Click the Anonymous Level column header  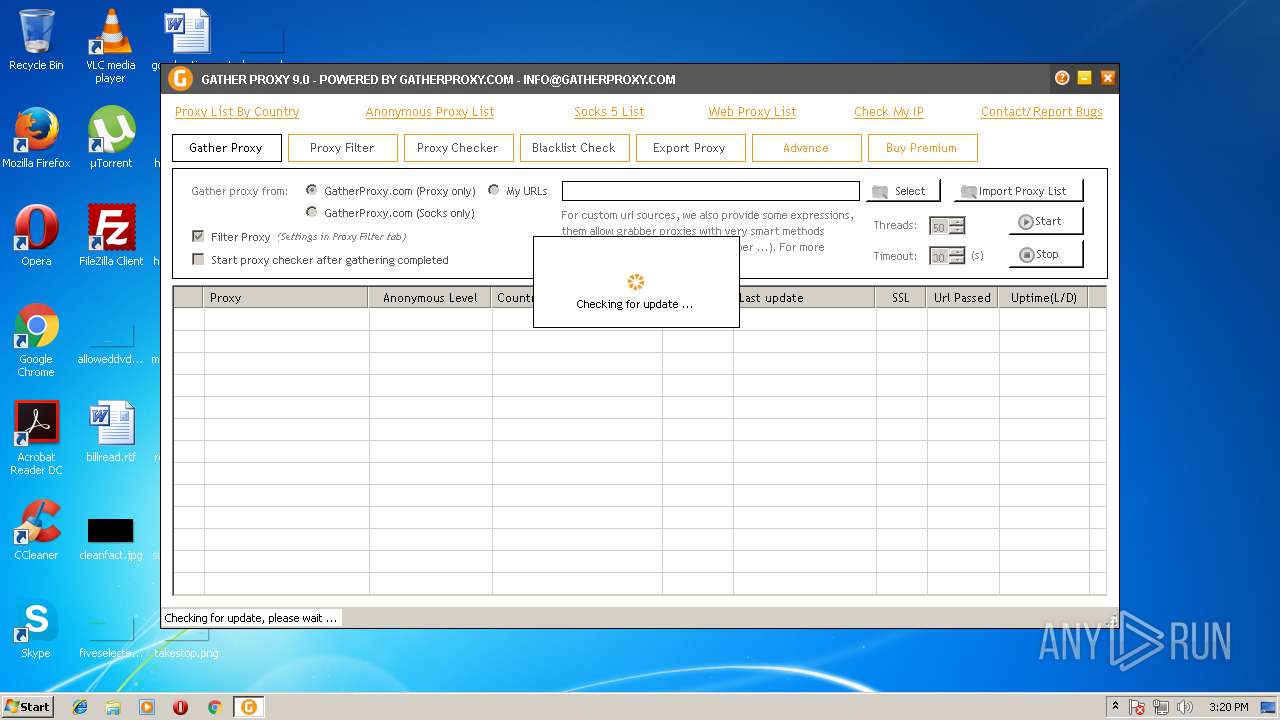pos(430,298)
